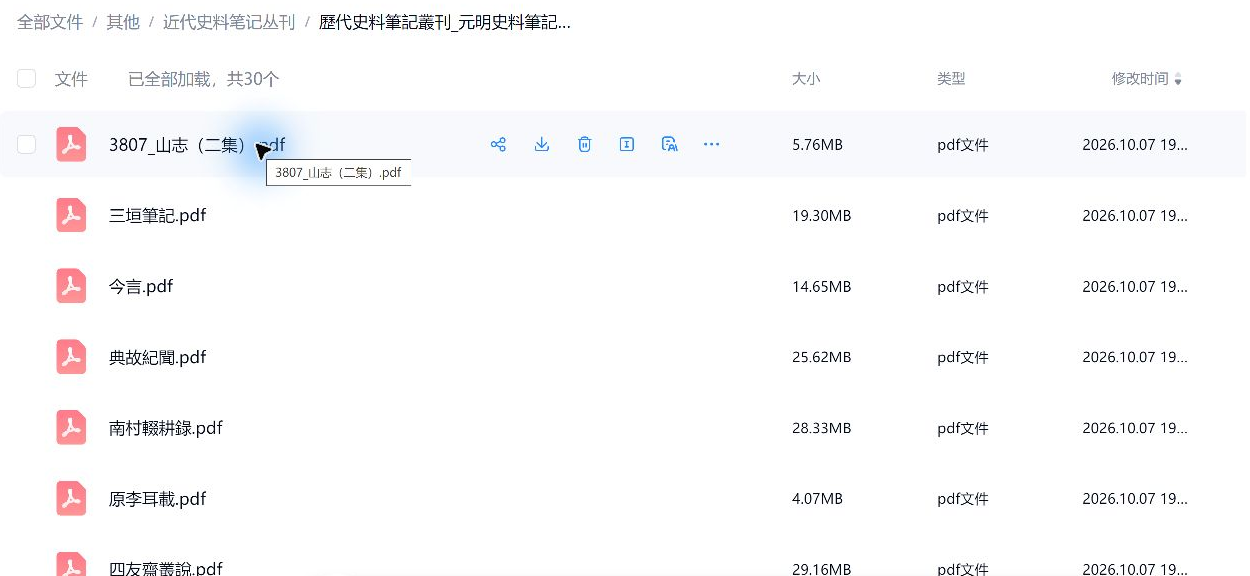Click size value 4.07MB
This screenshot has height=576, width=1250.
coord(817,499)
